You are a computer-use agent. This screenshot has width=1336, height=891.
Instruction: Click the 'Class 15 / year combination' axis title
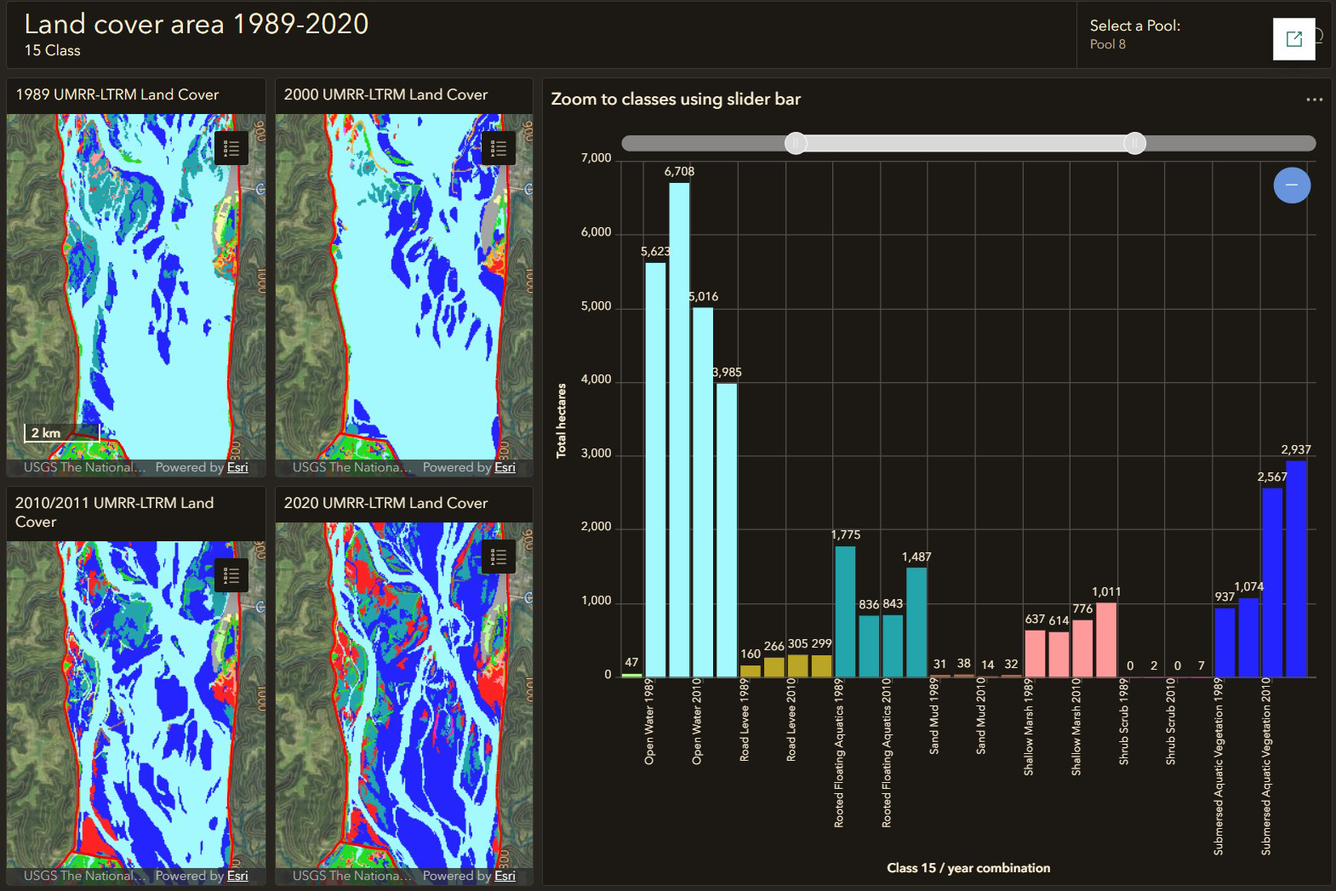point(969,868)
